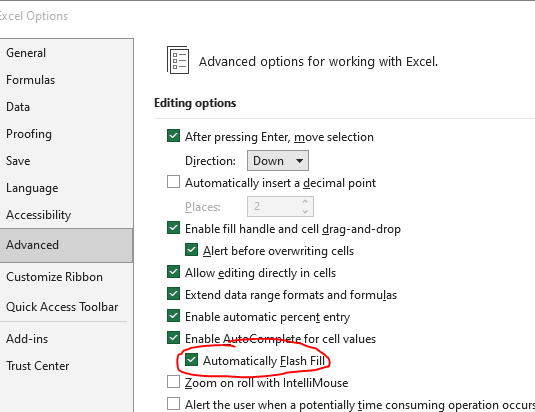Enable Automatically insert a decimal point
535x412 pixels.
173,182
